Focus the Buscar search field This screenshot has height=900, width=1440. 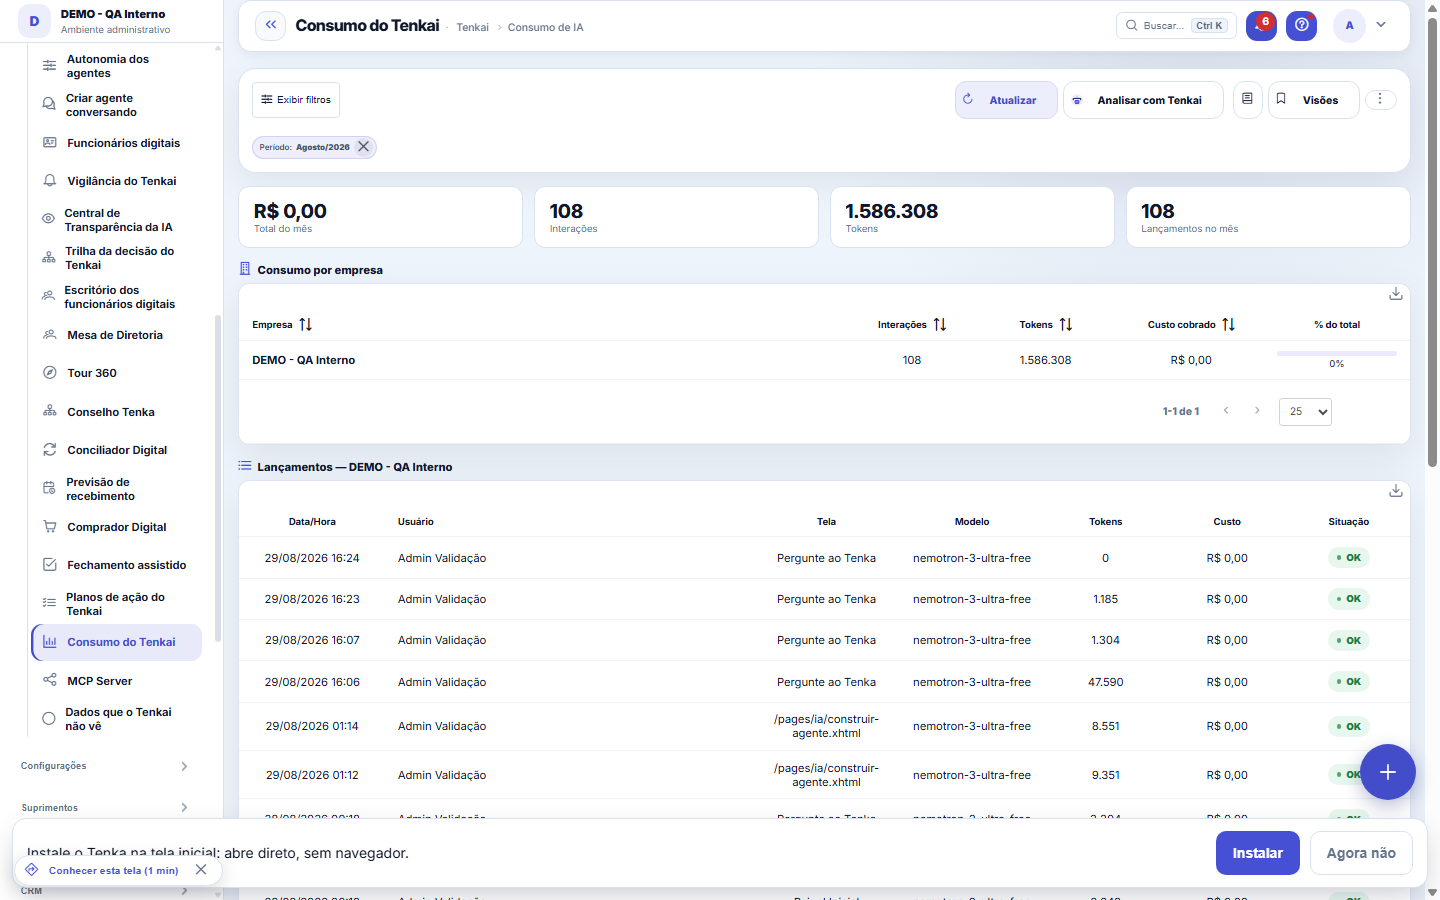pos(1176,25)
